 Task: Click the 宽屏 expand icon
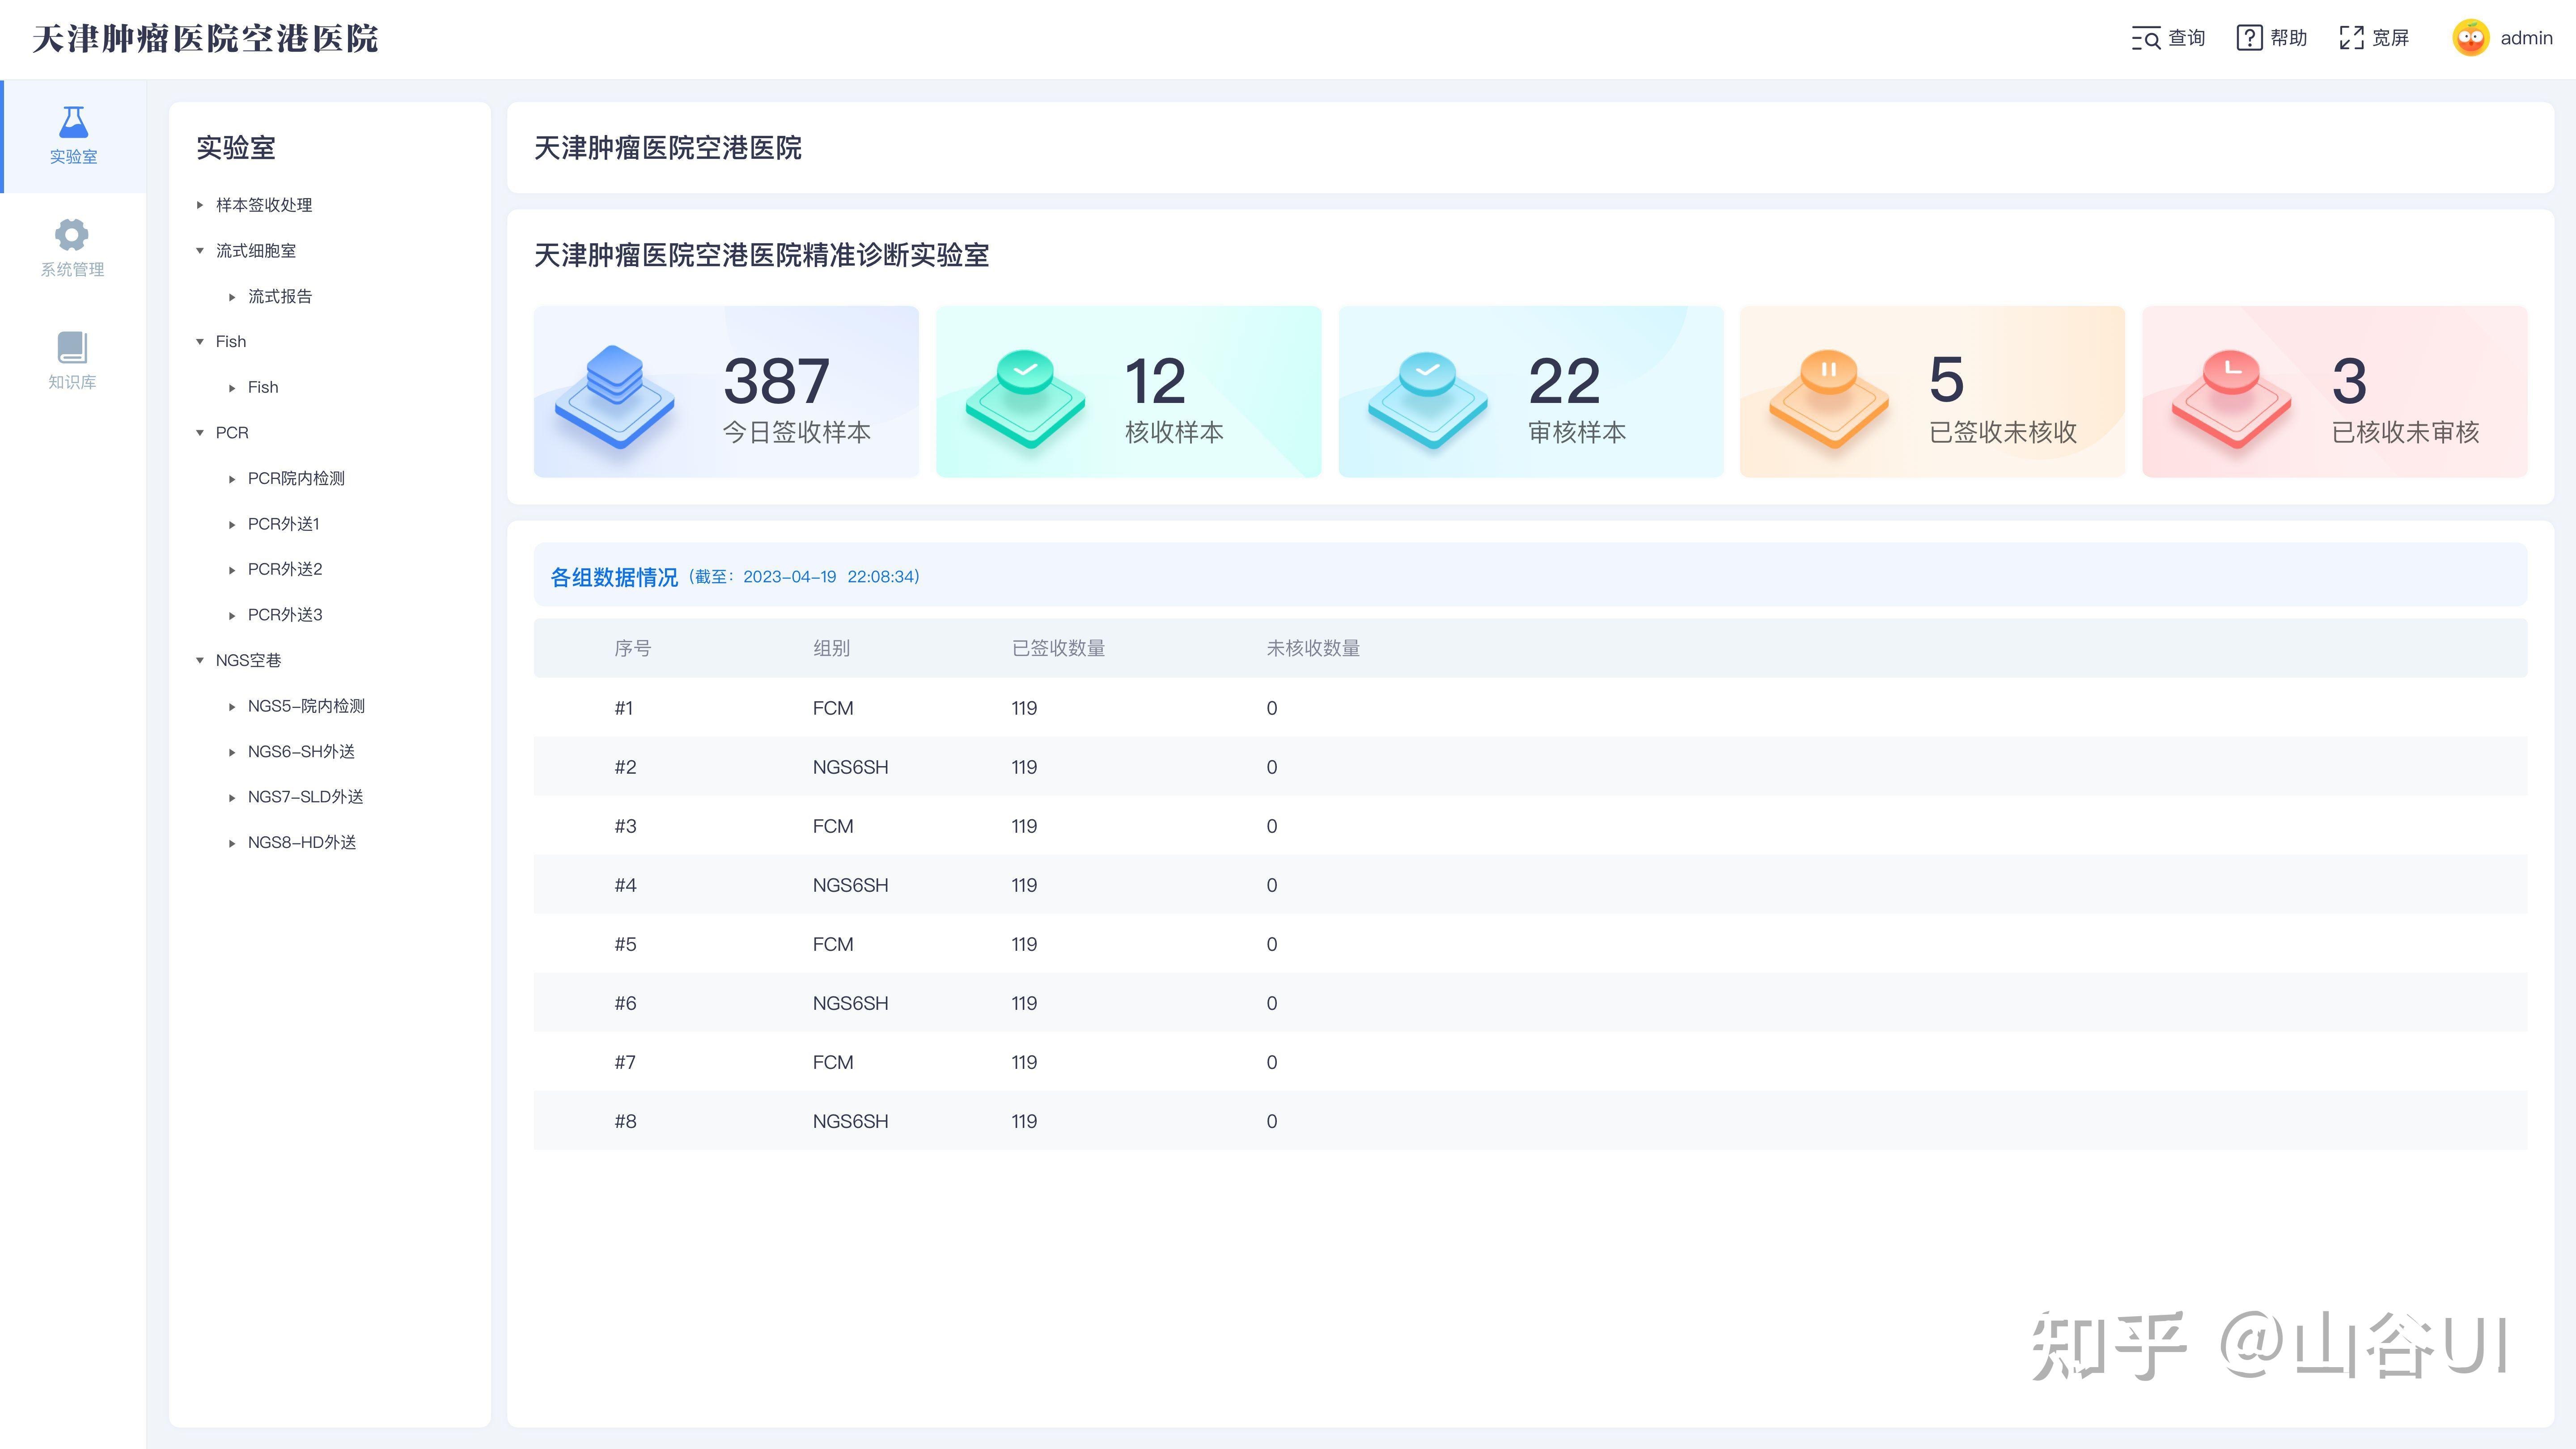(x=2352, y=38)
